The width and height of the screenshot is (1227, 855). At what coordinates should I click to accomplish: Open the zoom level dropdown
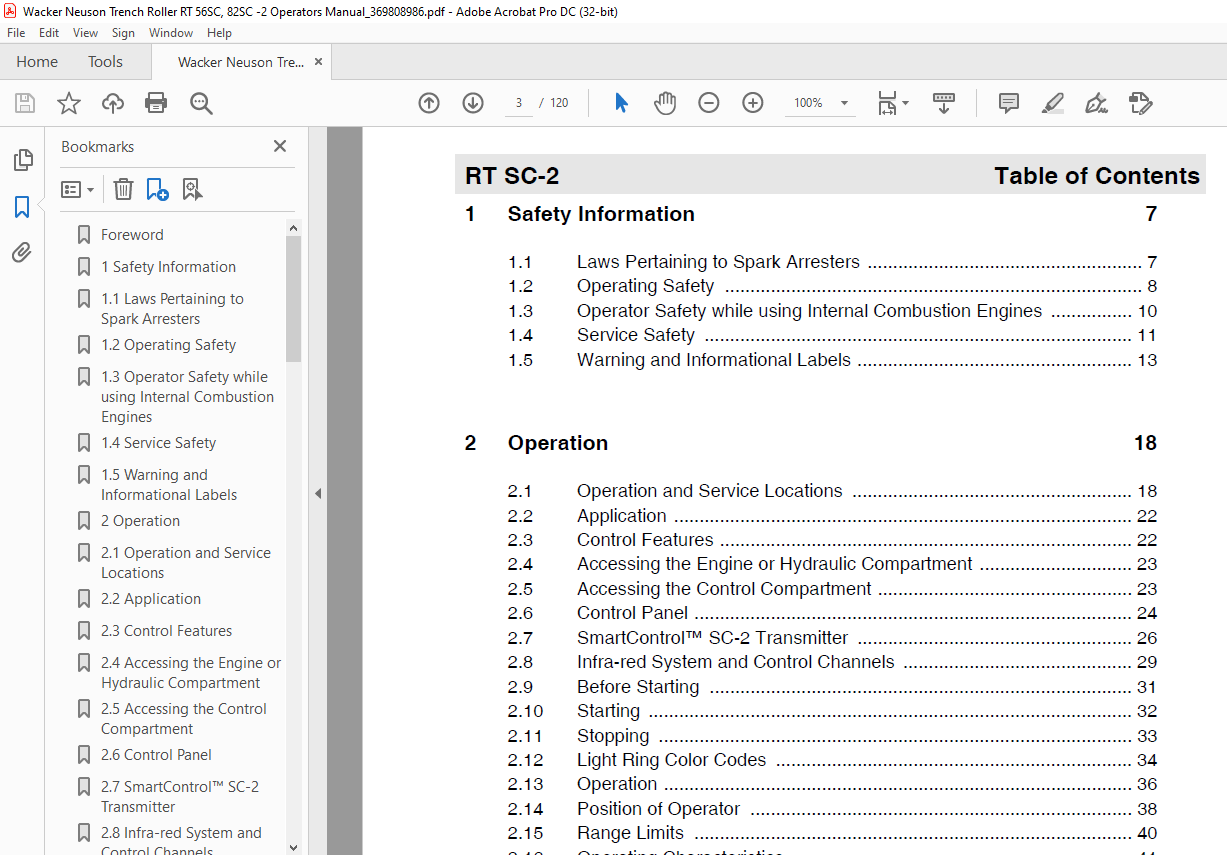[845, 103]
